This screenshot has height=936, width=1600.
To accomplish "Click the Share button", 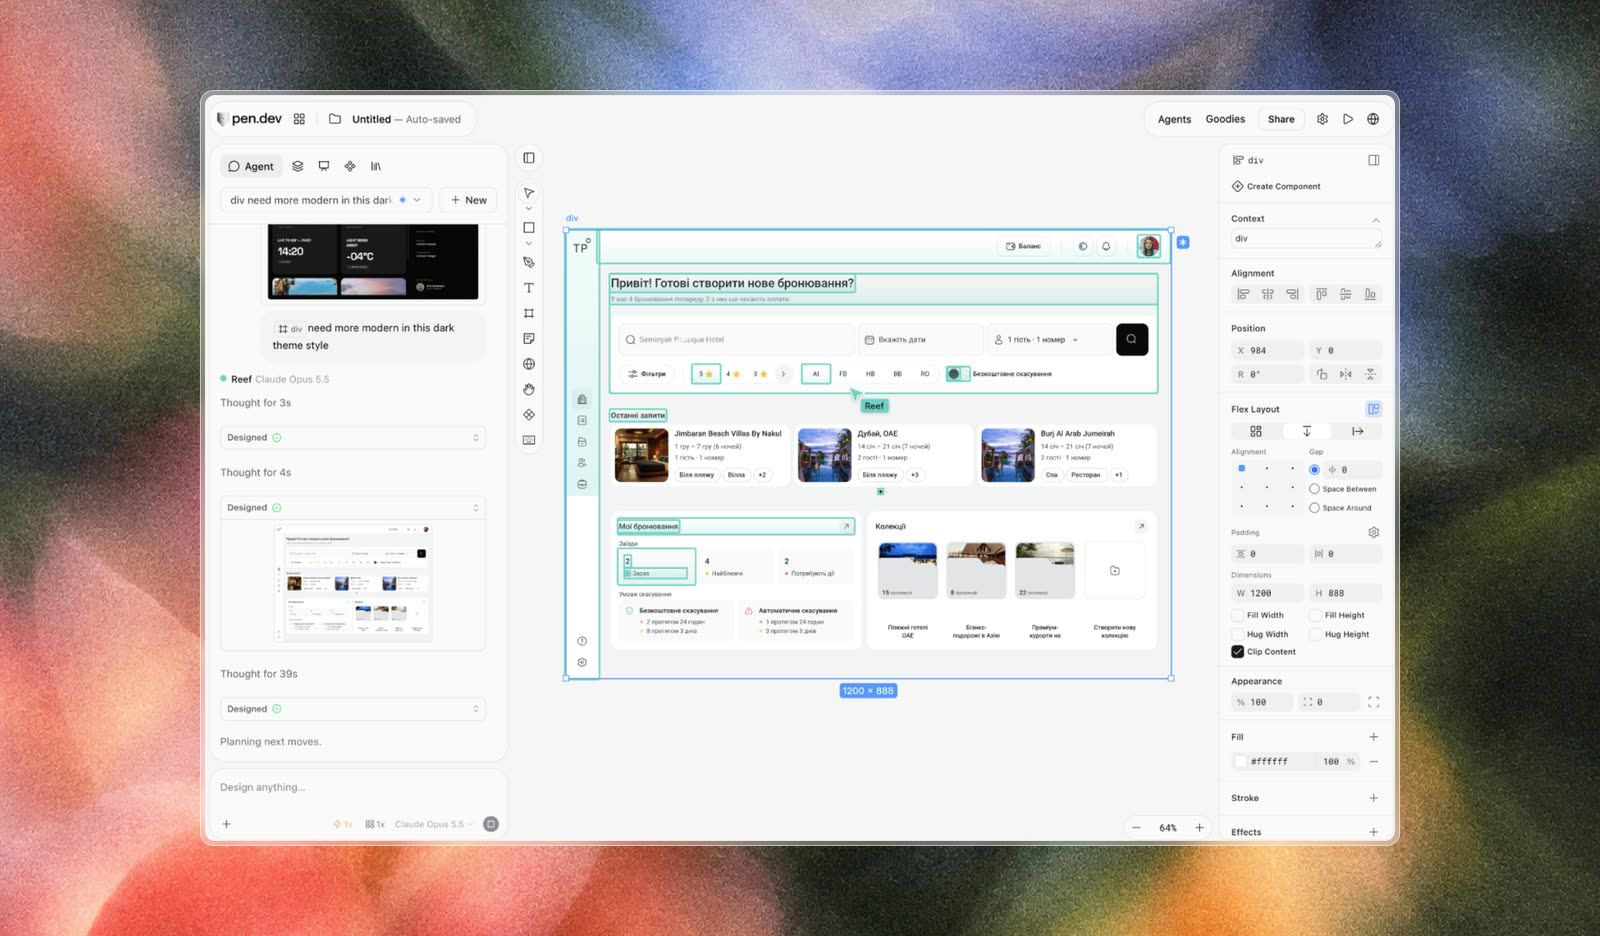I will pos(1281,119).
